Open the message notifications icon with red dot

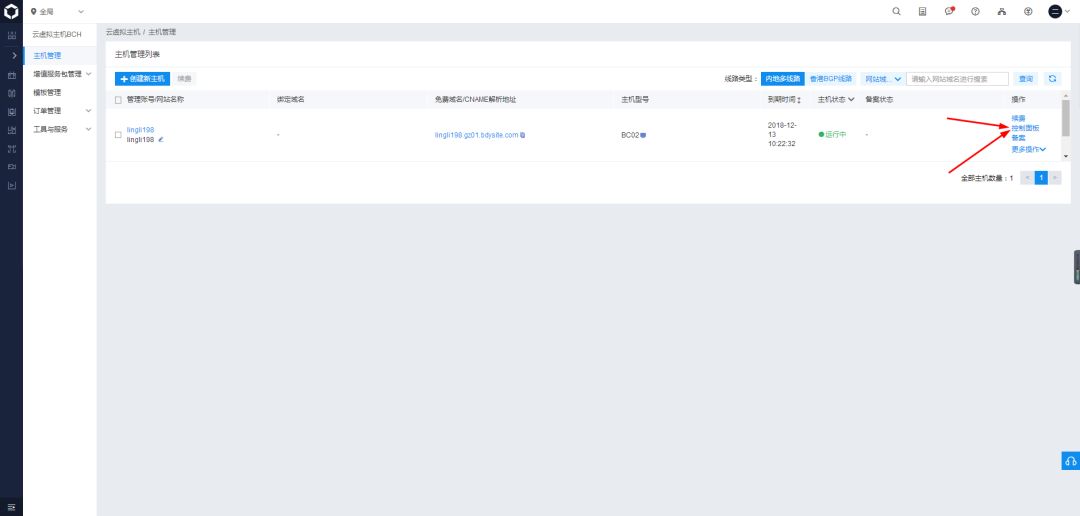[x=949, y=11]
